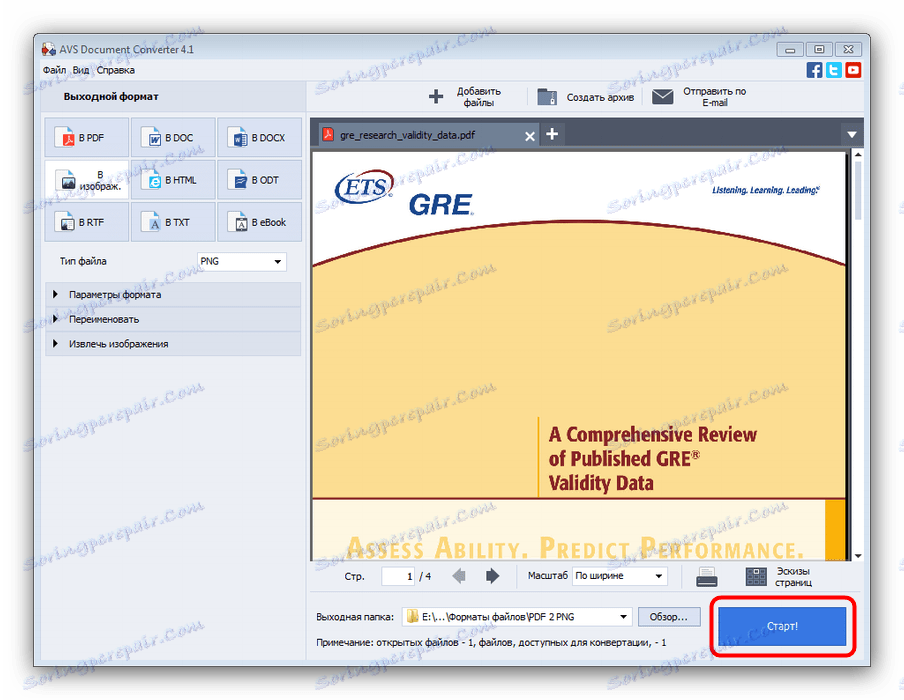
Task: Select the To DOCX output format
Action: point(259,137)
